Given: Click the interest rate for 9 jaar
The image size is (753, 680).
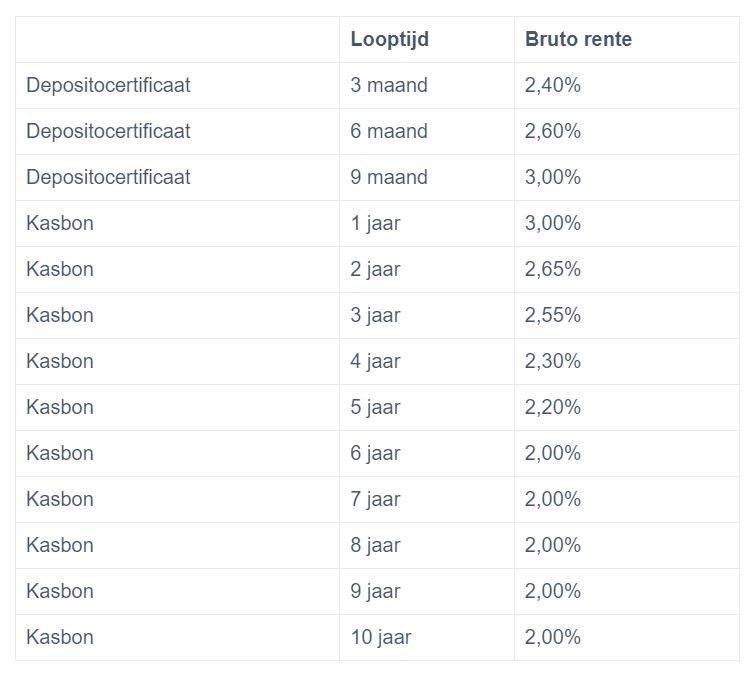Looking at the screenshot, I should pos(552,592).
